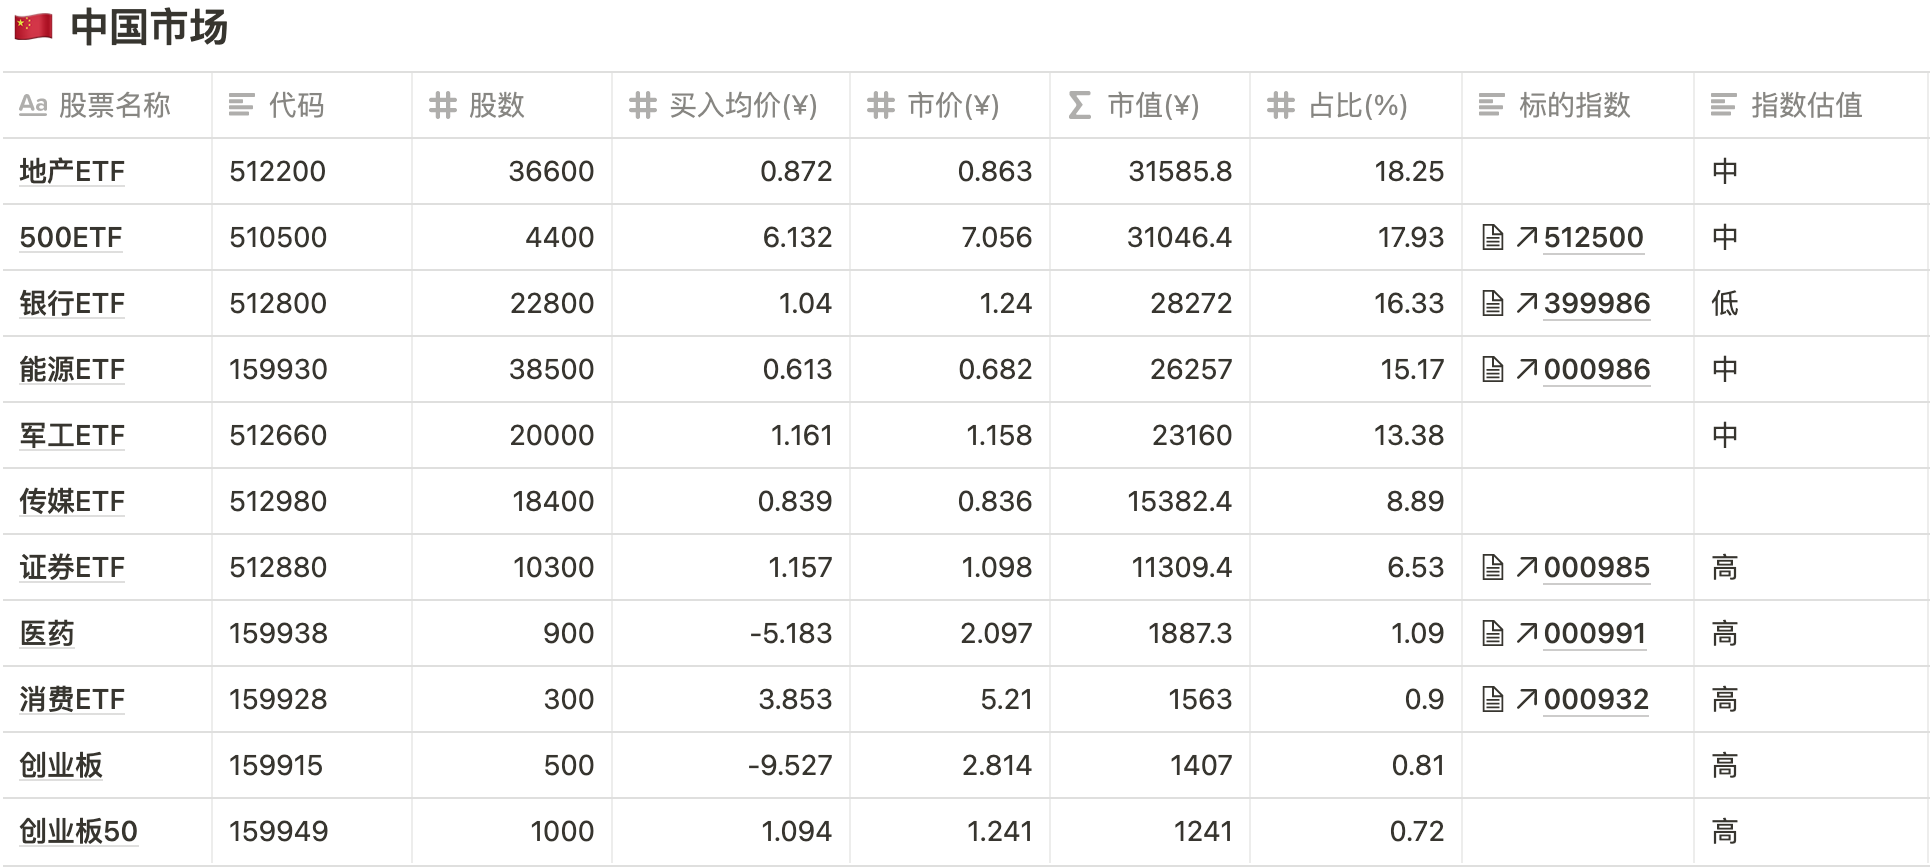Open the 指数估值 column header menu
The image size is (1930, 868).
(x=1805, y=105)
